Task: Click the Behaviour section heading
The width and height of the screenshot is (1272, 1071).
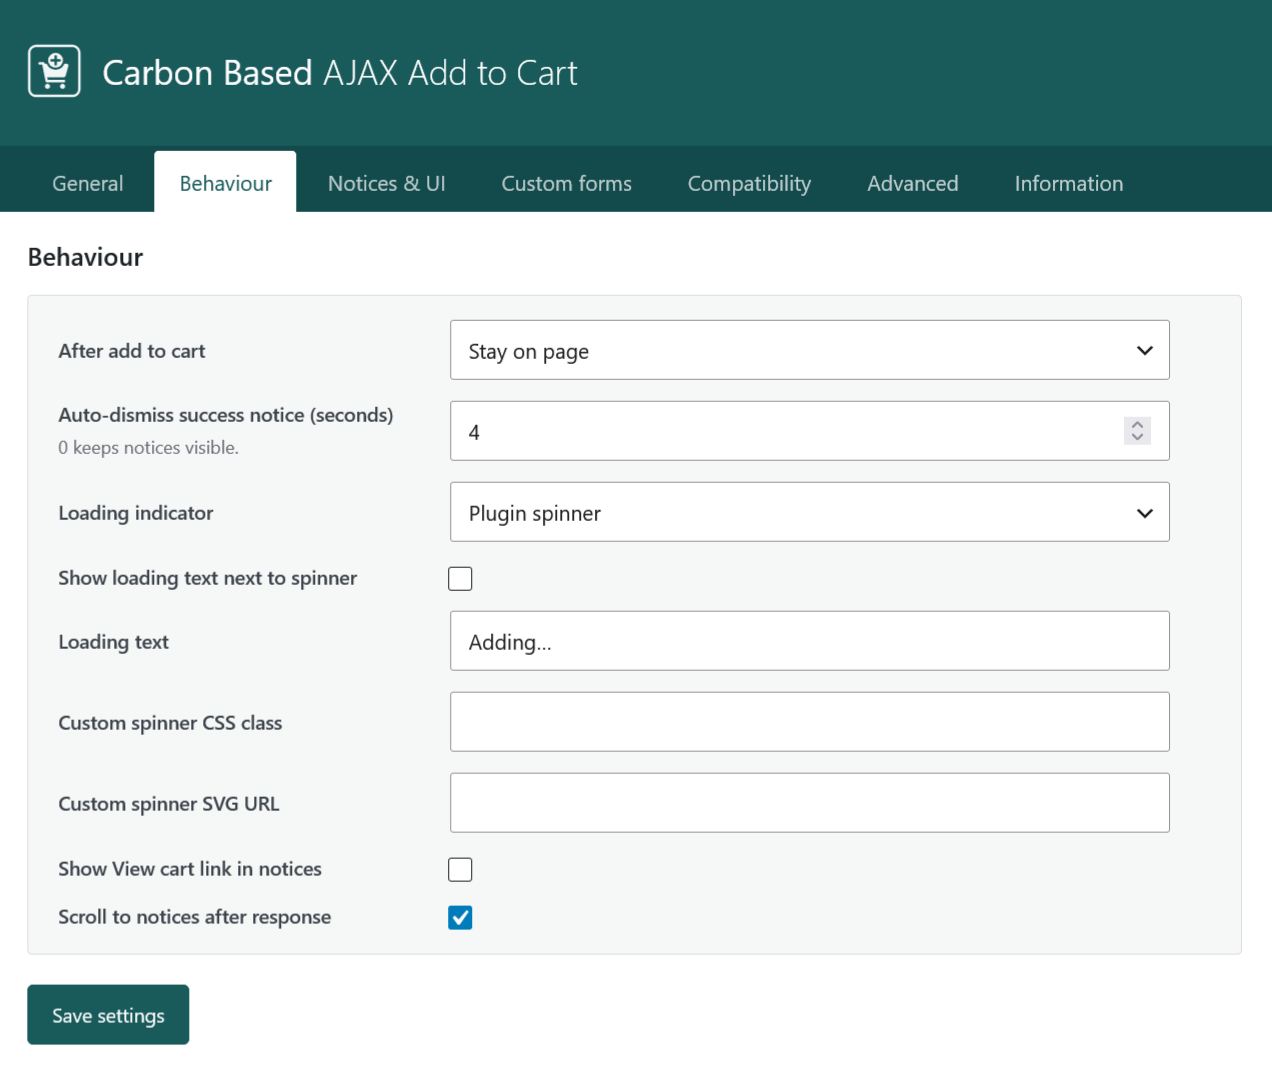Action: point(85,257)
